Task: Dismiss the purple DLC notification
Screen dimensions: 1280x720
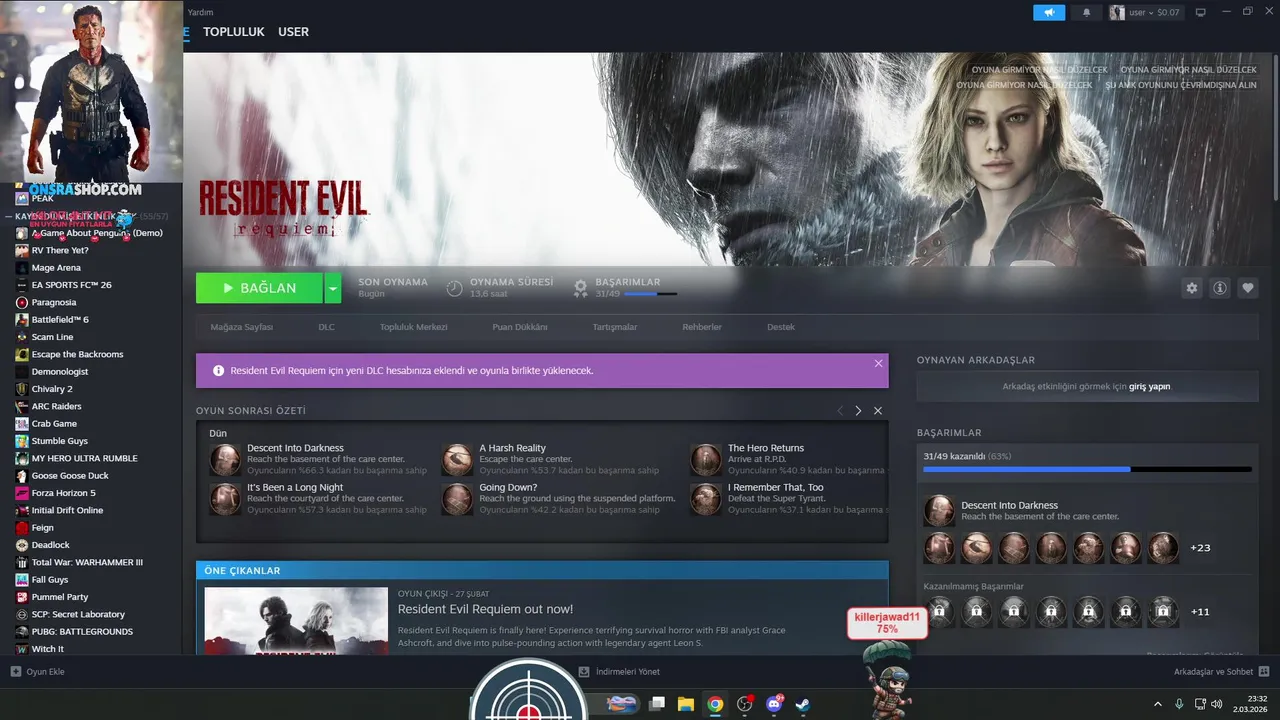Action: (878, 364)
